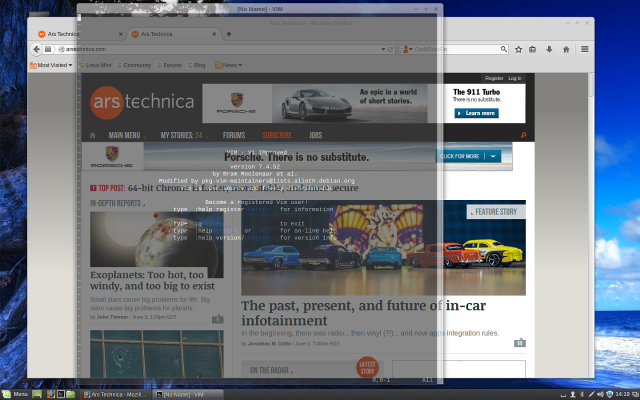The width and height of the screenshot is (640, 400).
Task: Click the Firefox launcher icon in the taskbar
Action: click(51, 394)
